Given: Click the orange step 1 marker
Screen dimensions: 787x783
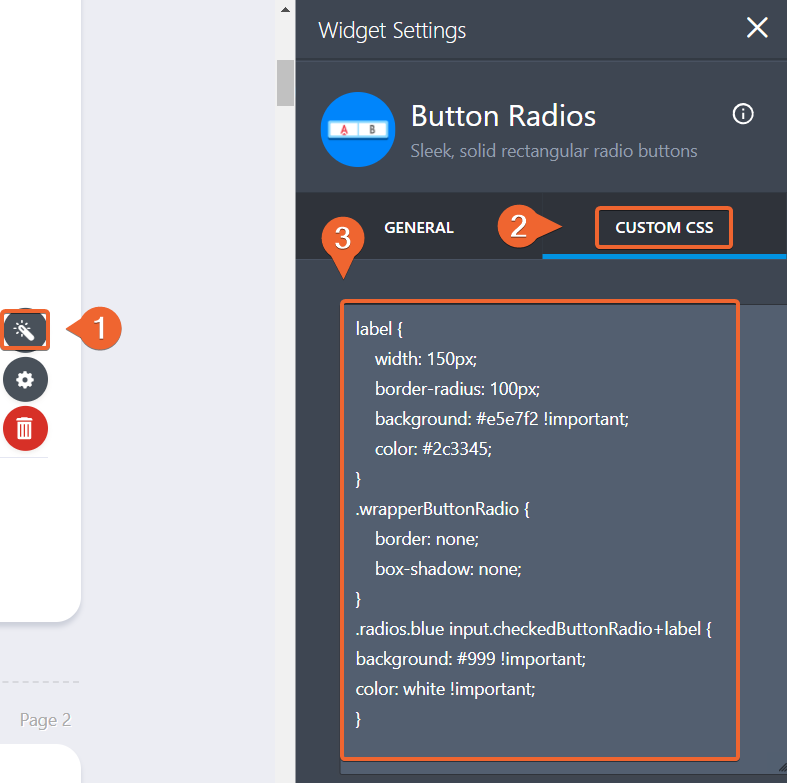Looking at the screenshot, I should [x=97, y=328].
